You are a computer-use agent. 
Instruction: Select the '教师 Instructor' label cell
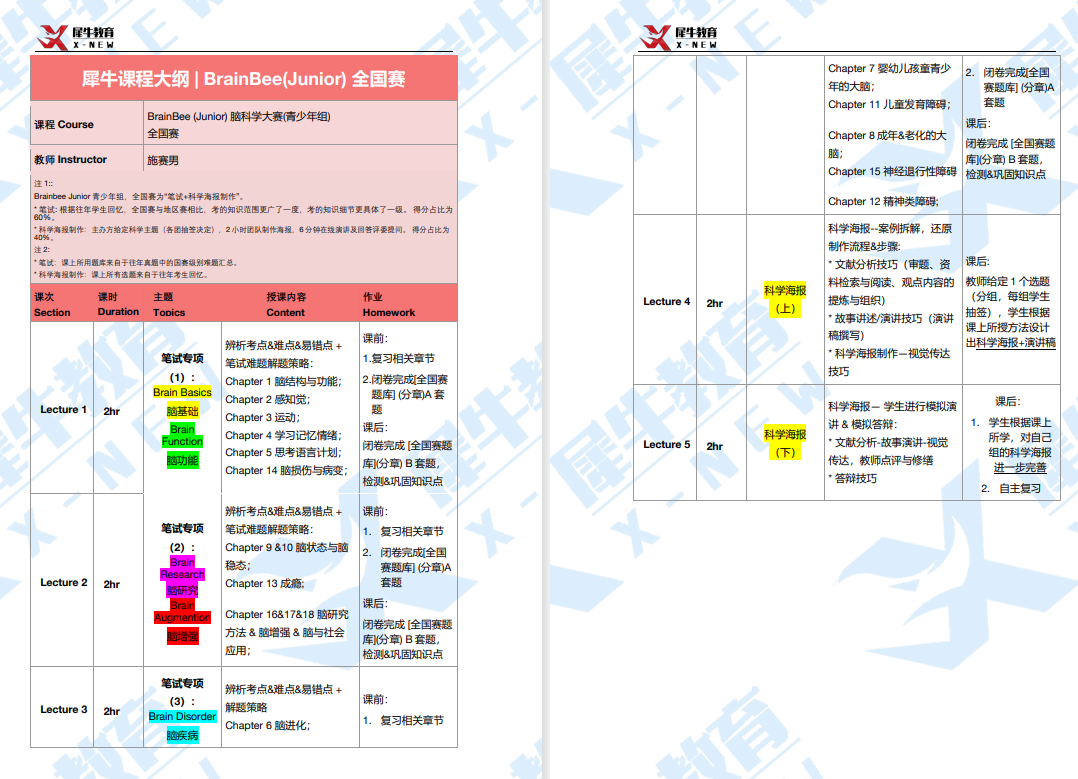pos(87,160)
